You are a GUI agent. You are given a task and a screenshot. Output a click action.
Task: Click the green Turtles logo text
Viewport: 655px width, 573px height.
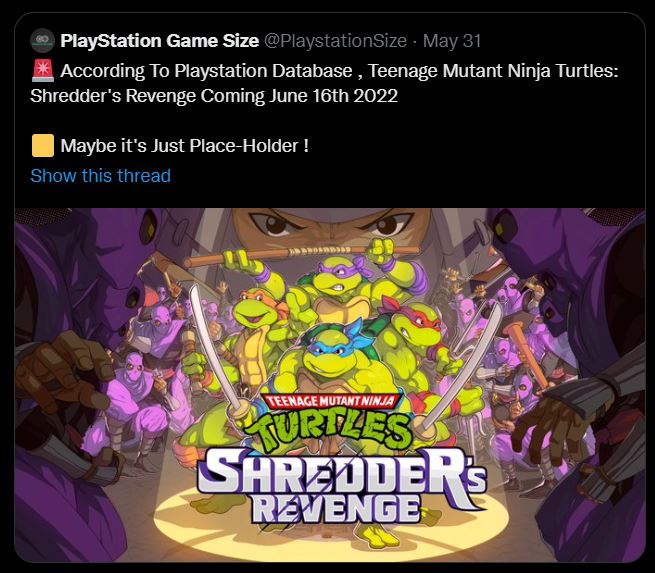pos(329,431)
